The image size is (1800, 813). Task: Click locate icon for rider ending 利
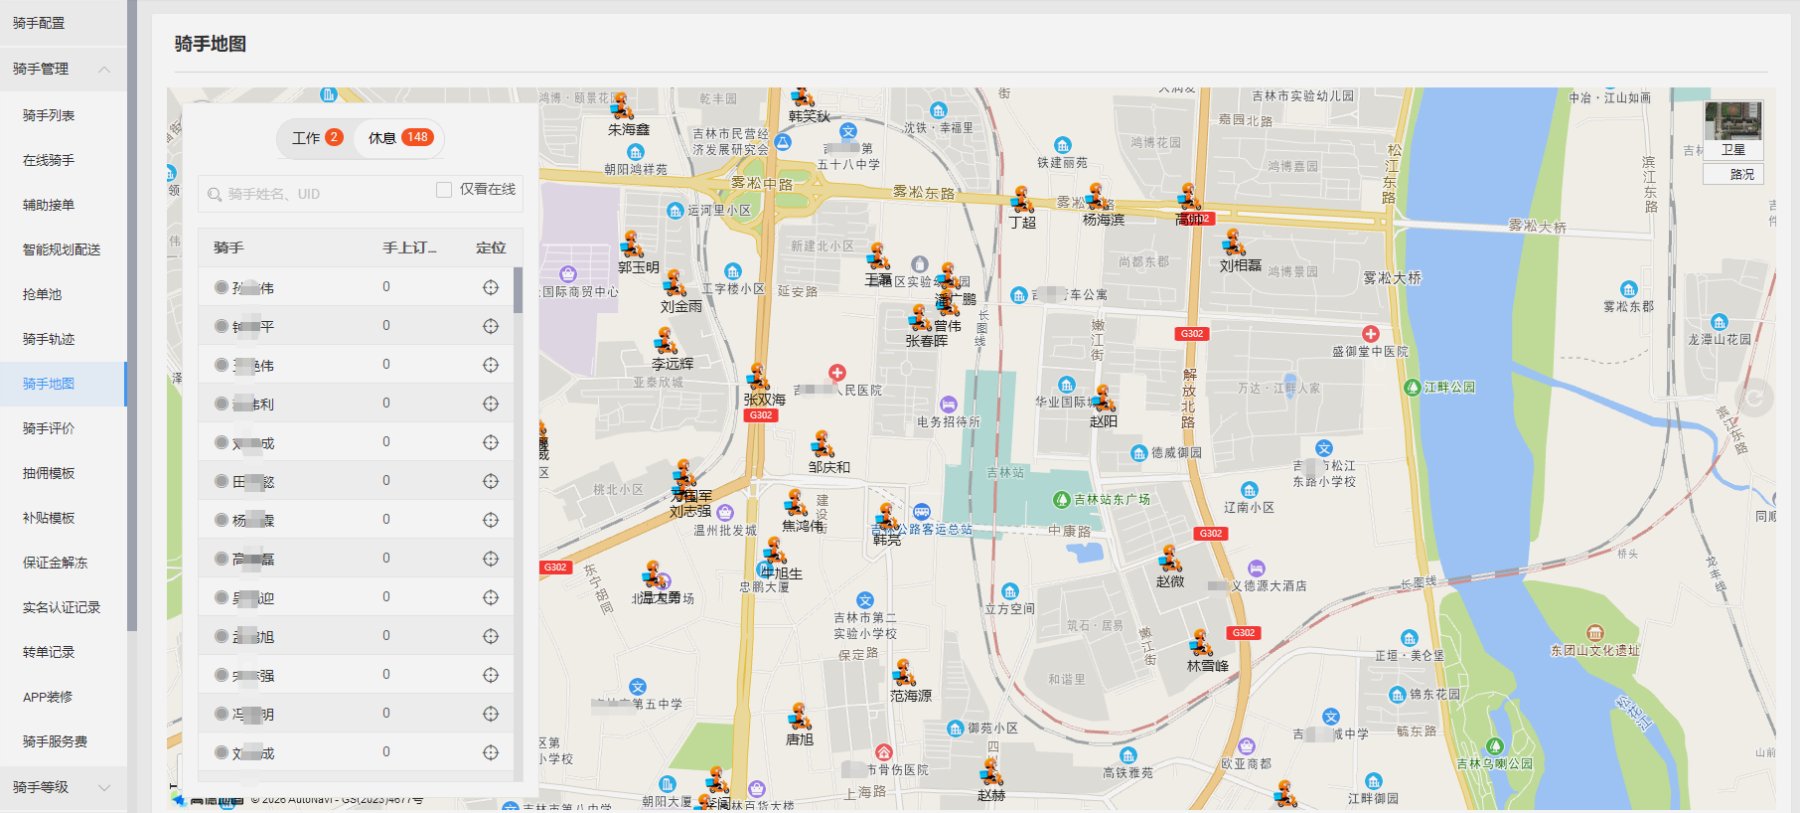[x=490, y=404]
